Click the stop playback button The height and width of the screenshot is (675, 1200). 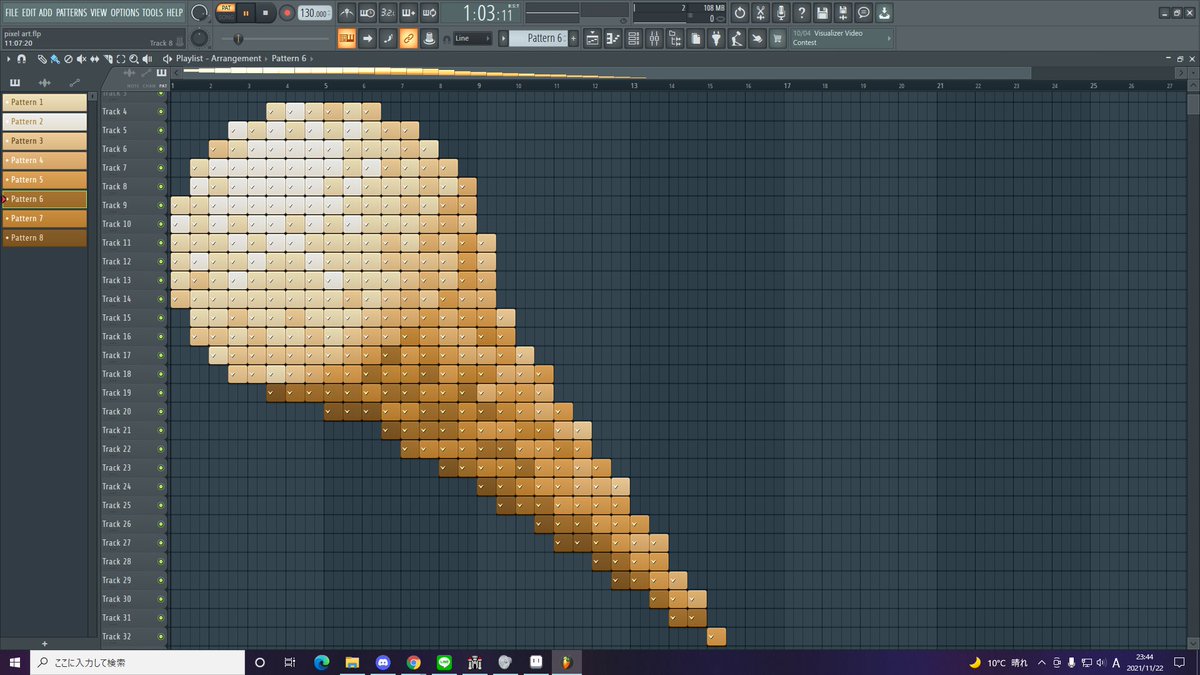[265, 13]
